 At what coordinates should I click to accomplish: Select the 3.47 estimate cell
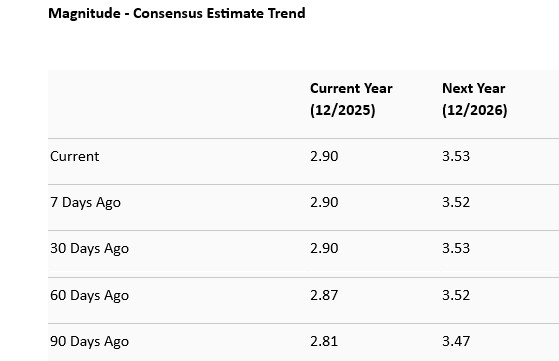(456, 342)
